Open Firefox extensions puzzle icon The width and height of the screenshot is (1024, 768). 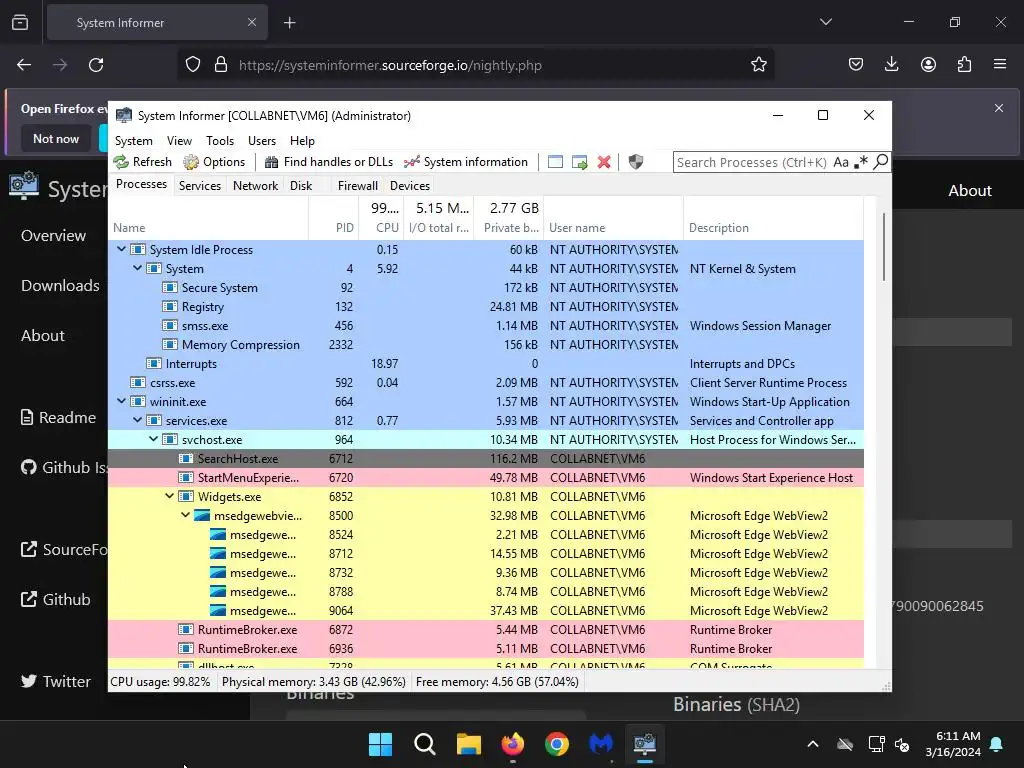(x=964, y=64)
